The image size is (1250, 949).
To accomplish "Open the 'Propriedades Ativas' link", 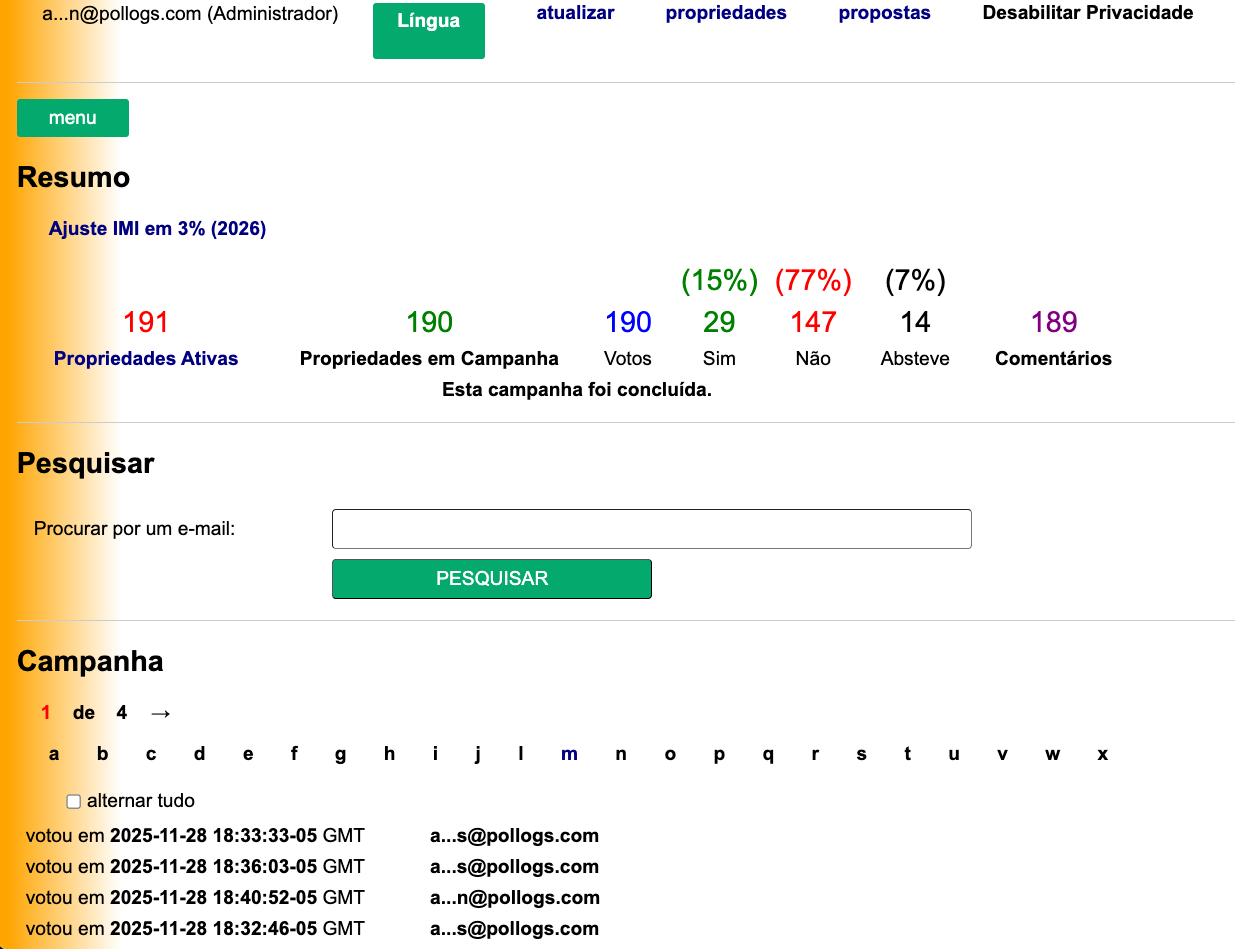I will (146, 359).
